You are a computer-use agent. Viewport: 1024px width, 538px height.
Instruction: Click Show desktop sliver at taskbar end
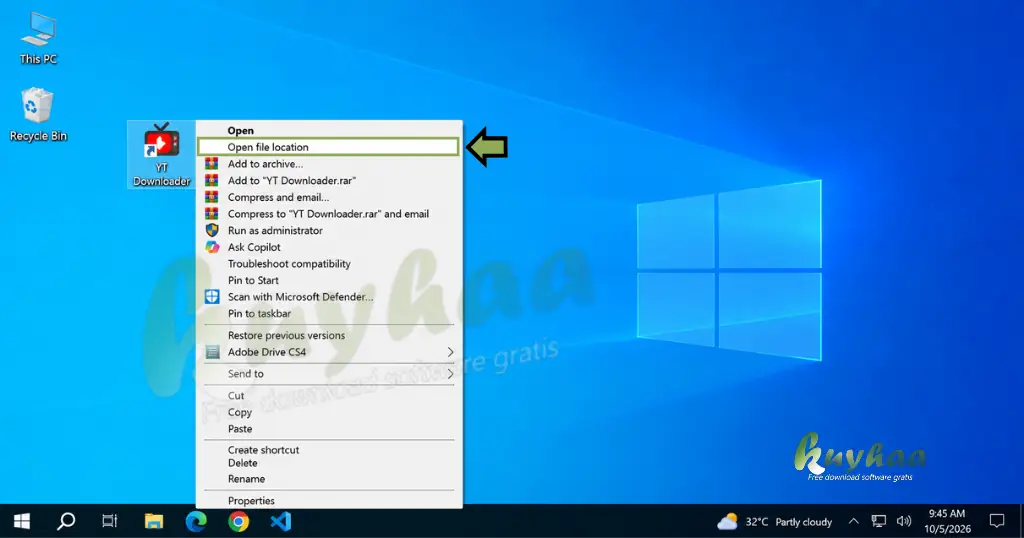coord(1021,521)
